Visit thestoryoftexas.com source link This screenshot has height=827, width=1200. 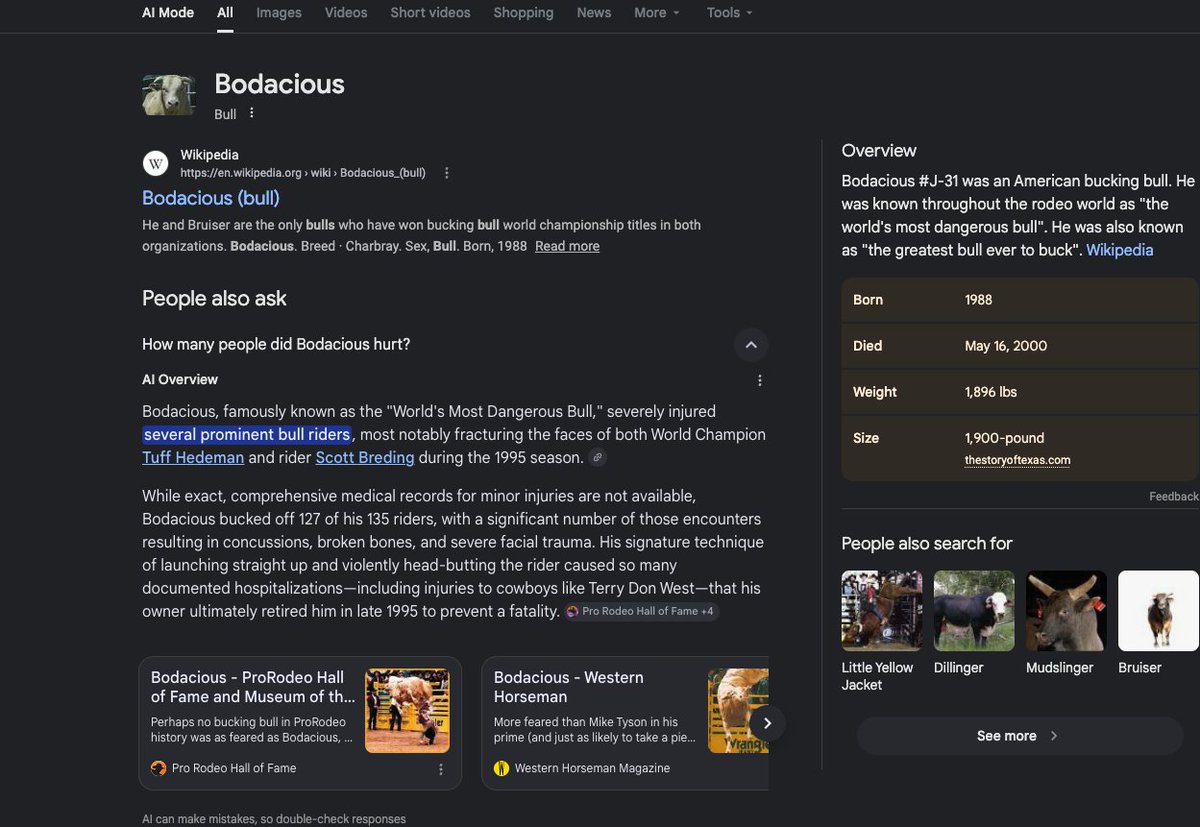pyautogui.click(x=1017, y=460)
